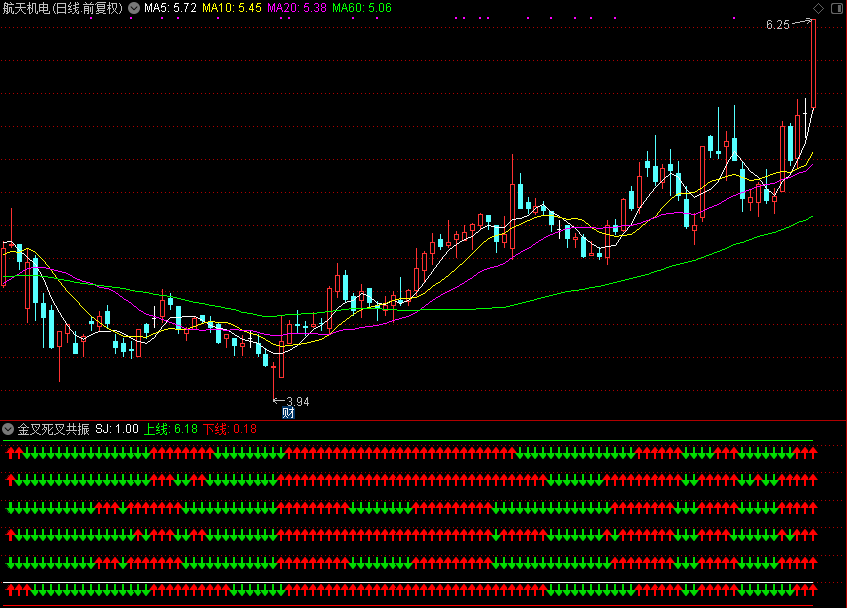
Task: Click the first red arrow in top indicator row
Action: coord(10,453)
